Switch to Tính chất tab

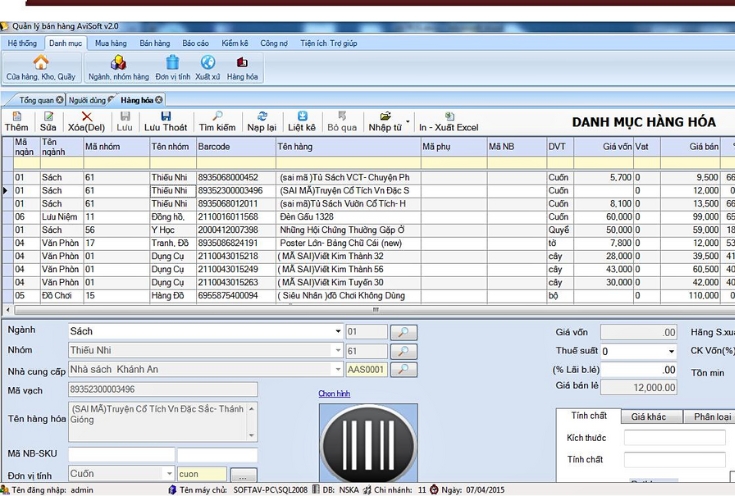(x=589, y=416)
